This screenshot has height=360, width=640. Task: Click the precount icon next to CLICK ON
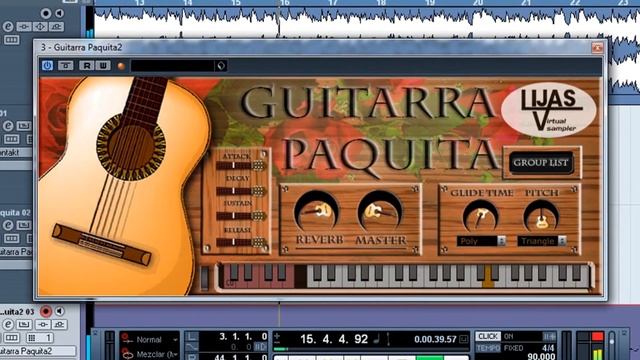tap(549, 336)
